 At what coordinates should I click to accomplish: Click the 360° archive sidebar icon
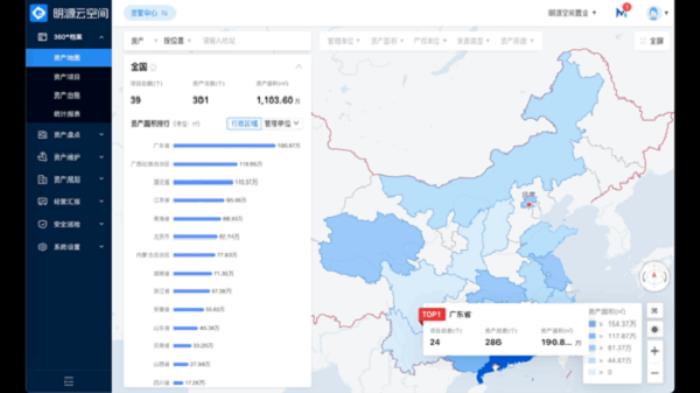pos(42,37)
